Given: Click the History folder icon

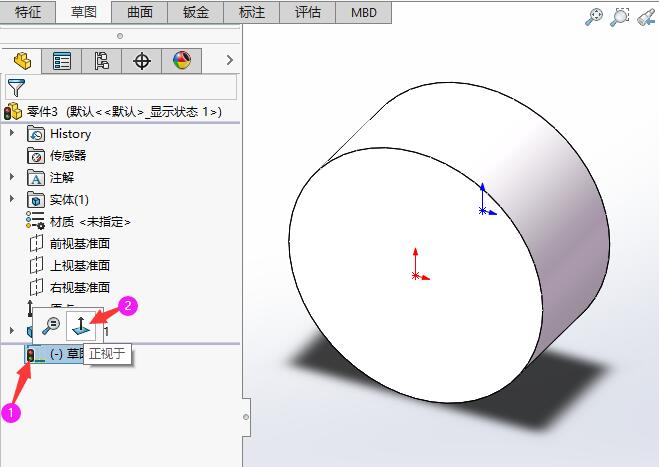Looking at the screenshot, I should [36, 134].
